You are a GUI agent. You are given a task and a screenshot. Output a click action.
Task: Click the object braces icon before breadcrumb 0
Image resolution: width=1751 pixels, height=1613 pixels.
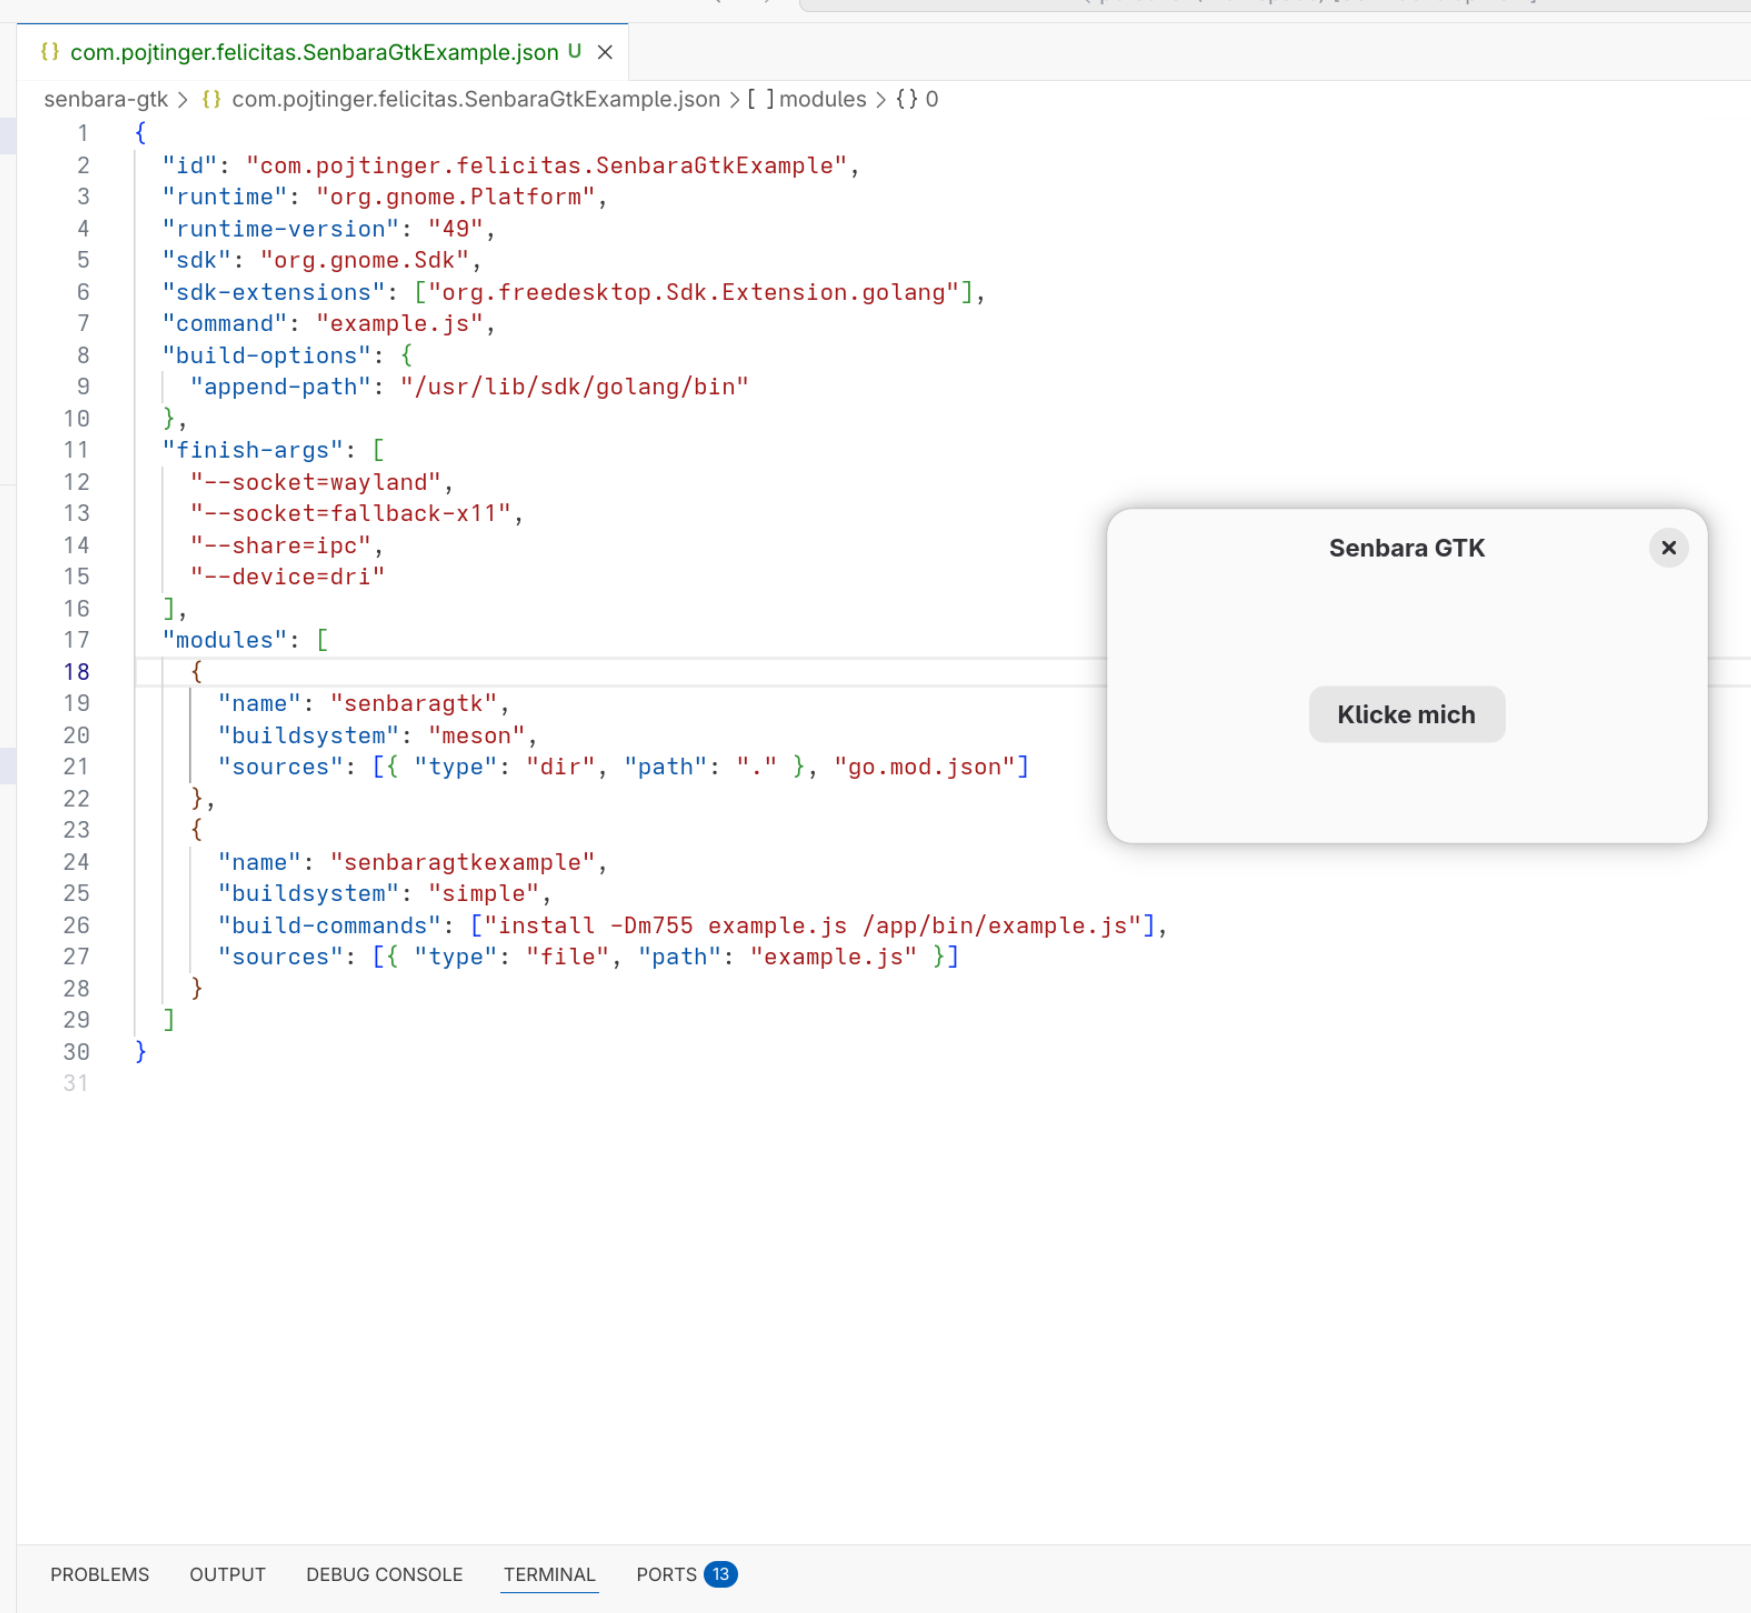tap(906, 99)
